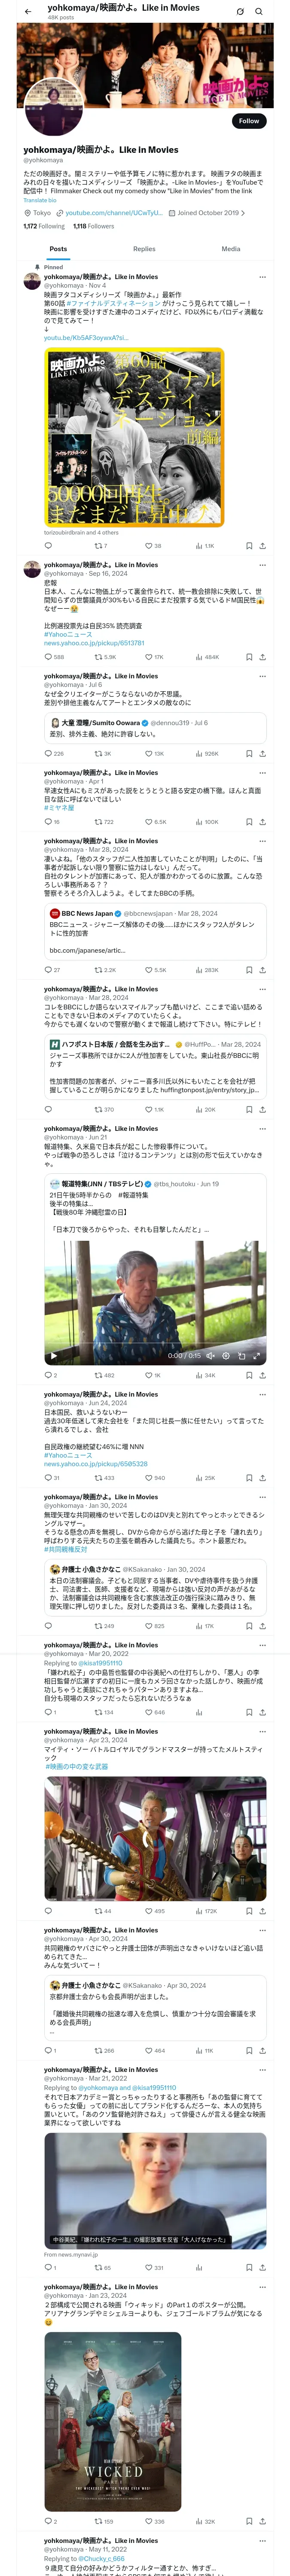Open the search icon in the profile header
290x2576 pixels.
click(259, 11)
